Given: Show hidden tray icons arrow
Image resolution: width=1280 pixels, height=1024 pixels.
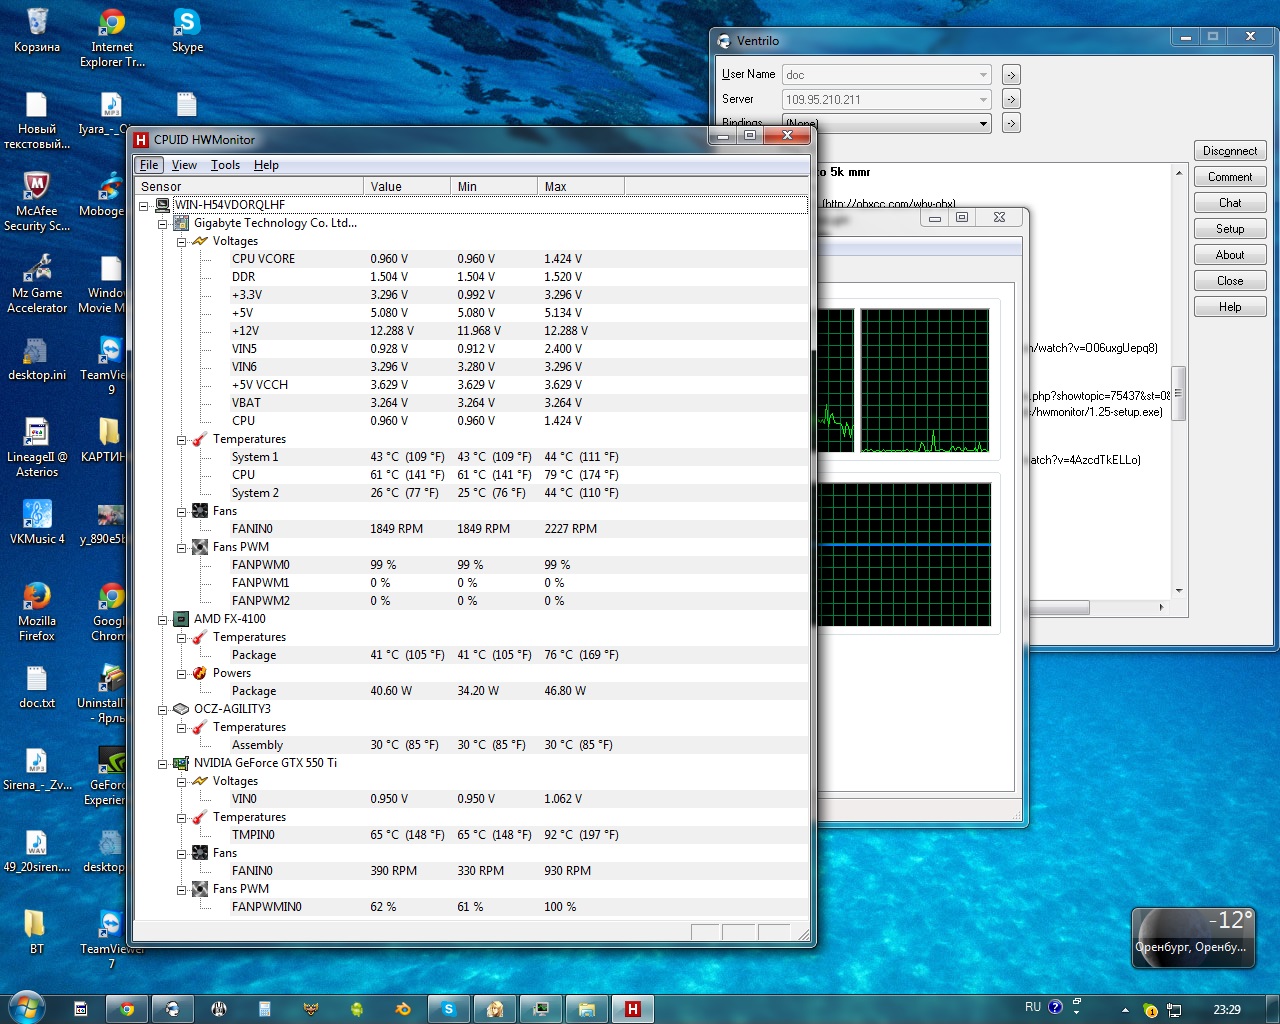Looking at the screenshot, I should [1125, 1010].
